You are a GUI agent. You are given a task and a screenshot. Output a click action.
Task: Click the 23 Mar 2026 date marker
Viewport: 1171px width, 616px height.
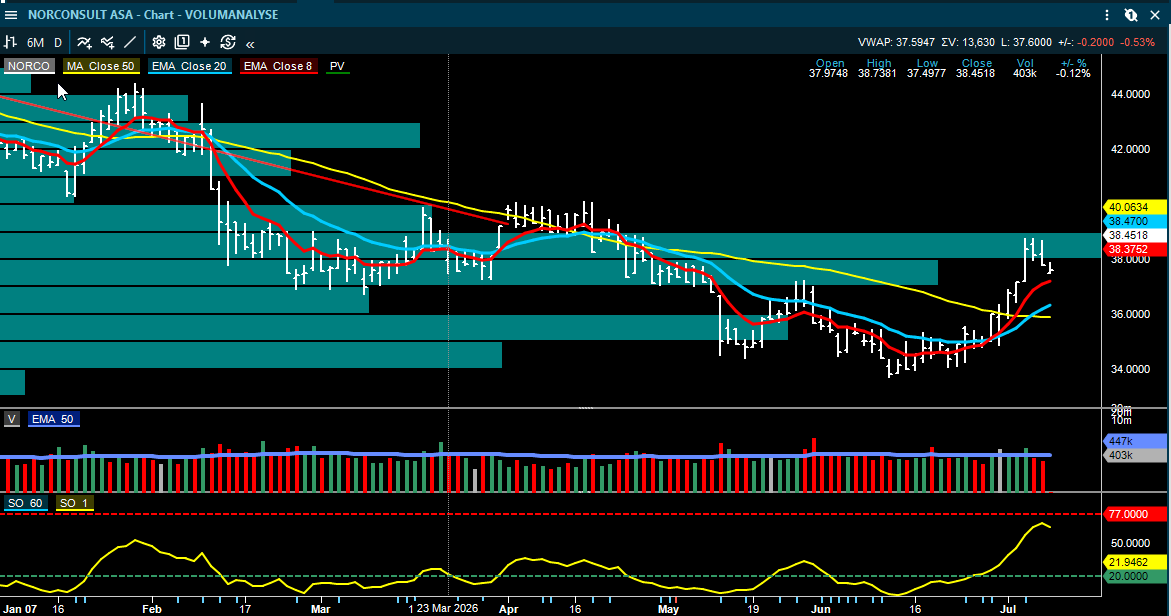447,609
